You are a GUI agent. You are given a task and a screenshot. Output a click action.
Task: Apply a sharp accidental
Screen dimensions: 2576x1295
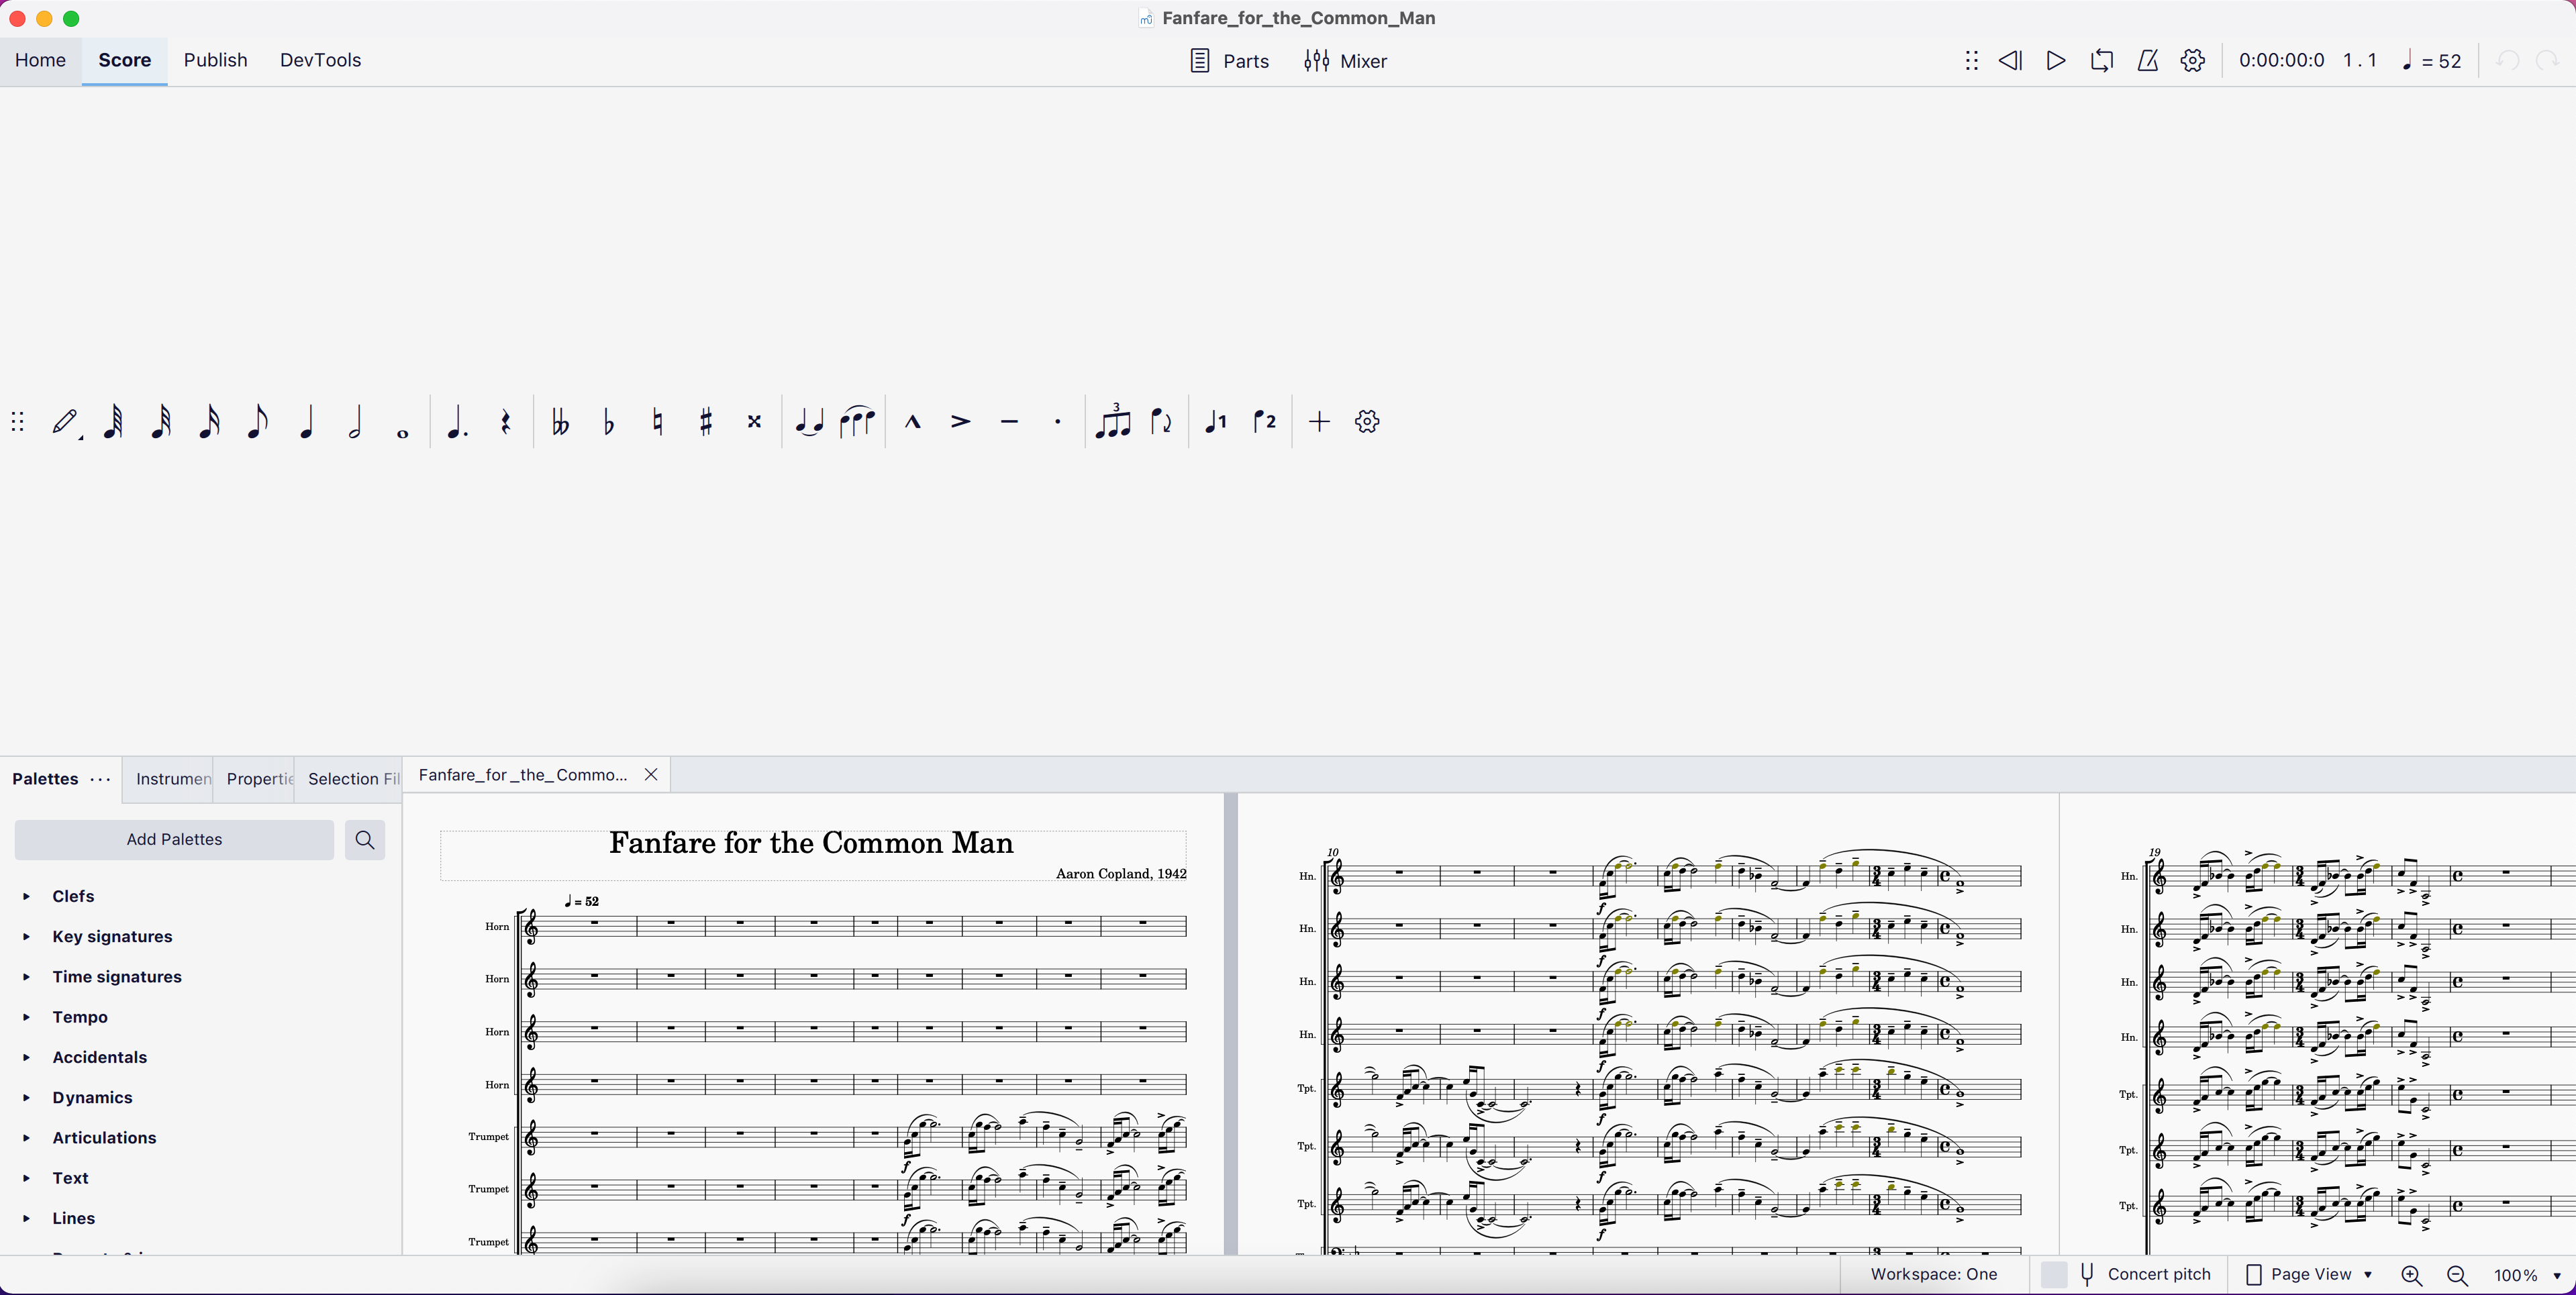tap(705, 421)
